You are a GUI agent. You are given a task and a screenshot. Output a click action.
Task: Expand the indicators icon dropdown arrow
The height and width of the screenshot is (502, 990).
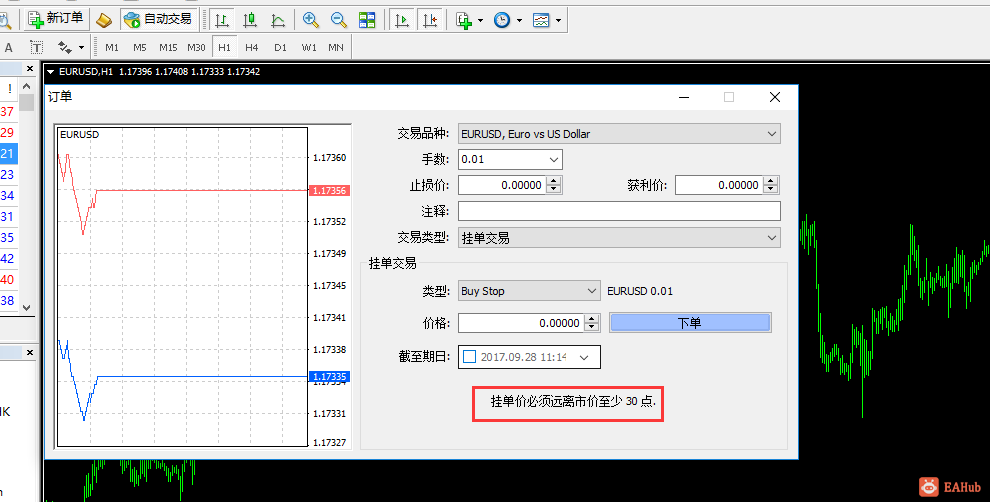(x=480, y=21)
